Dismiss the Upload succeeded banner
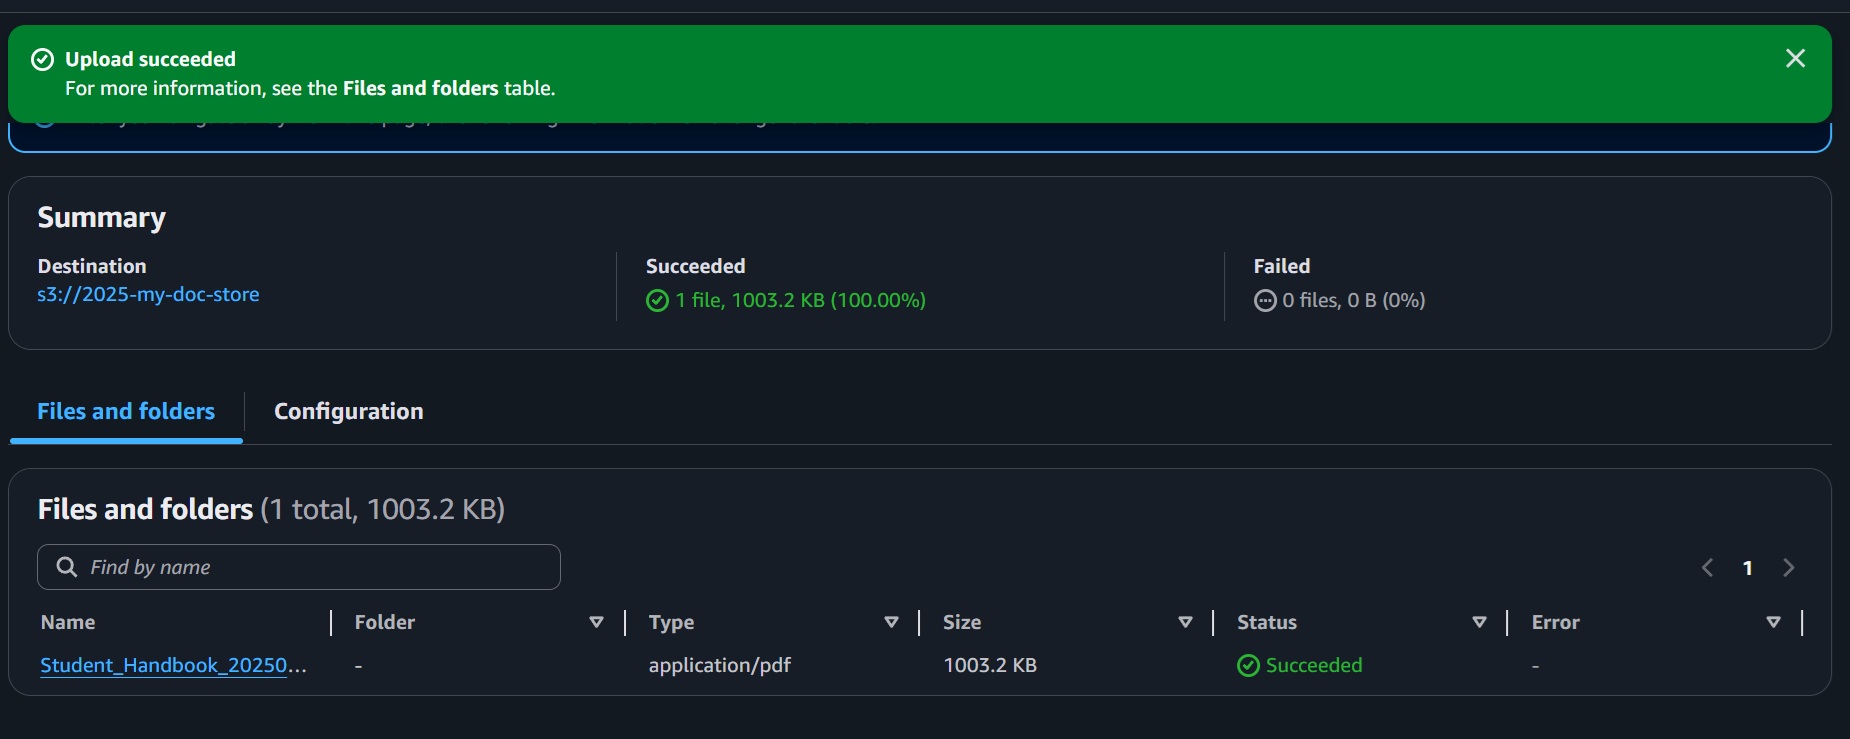Image resolution: width=1850 pixels, height=739 pixels. click(1795, 58)
